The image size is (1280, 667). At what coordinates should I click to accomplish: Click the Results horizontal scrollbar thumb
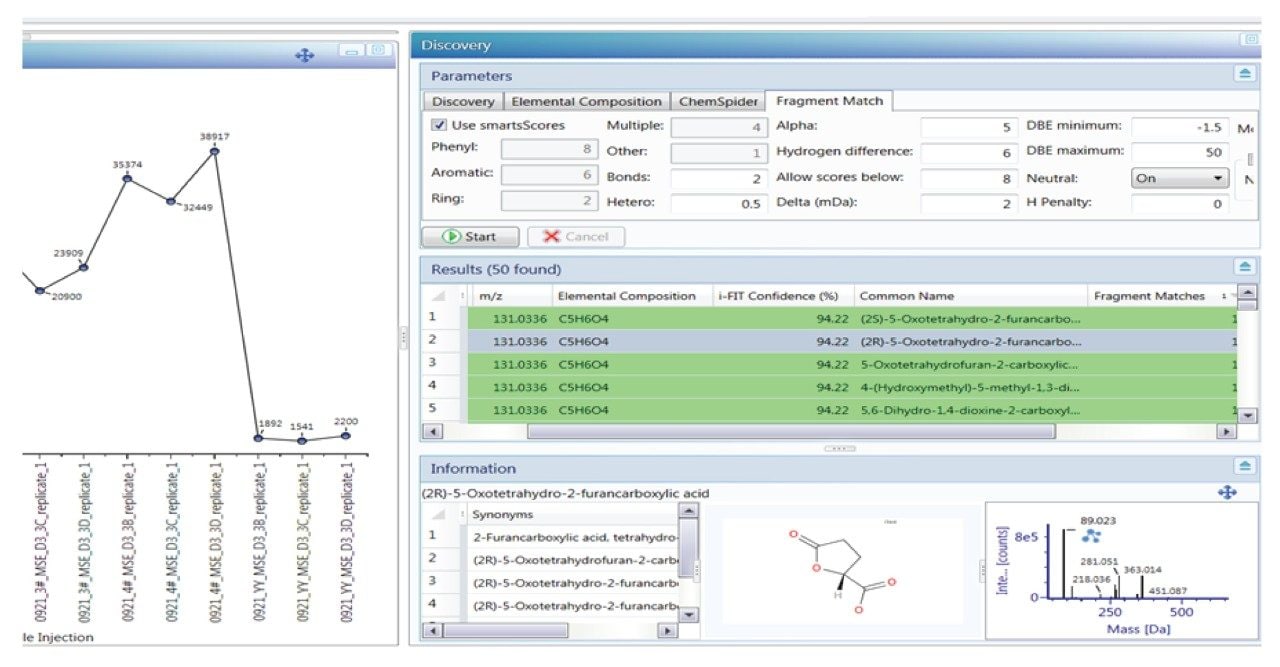[790, 432]
